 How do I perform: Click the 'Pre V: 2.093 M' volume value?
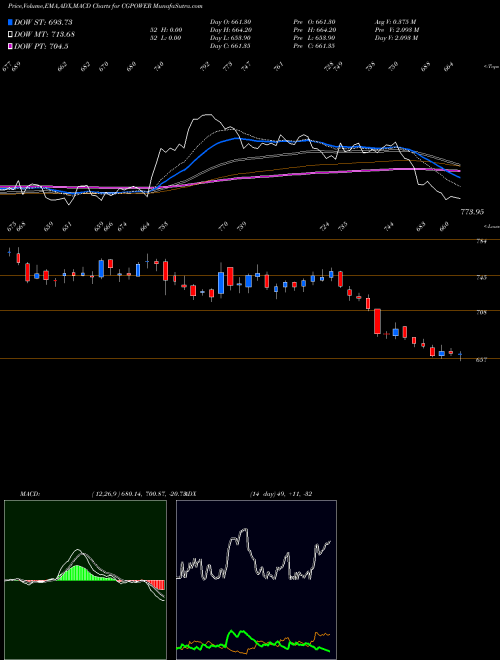397,30
